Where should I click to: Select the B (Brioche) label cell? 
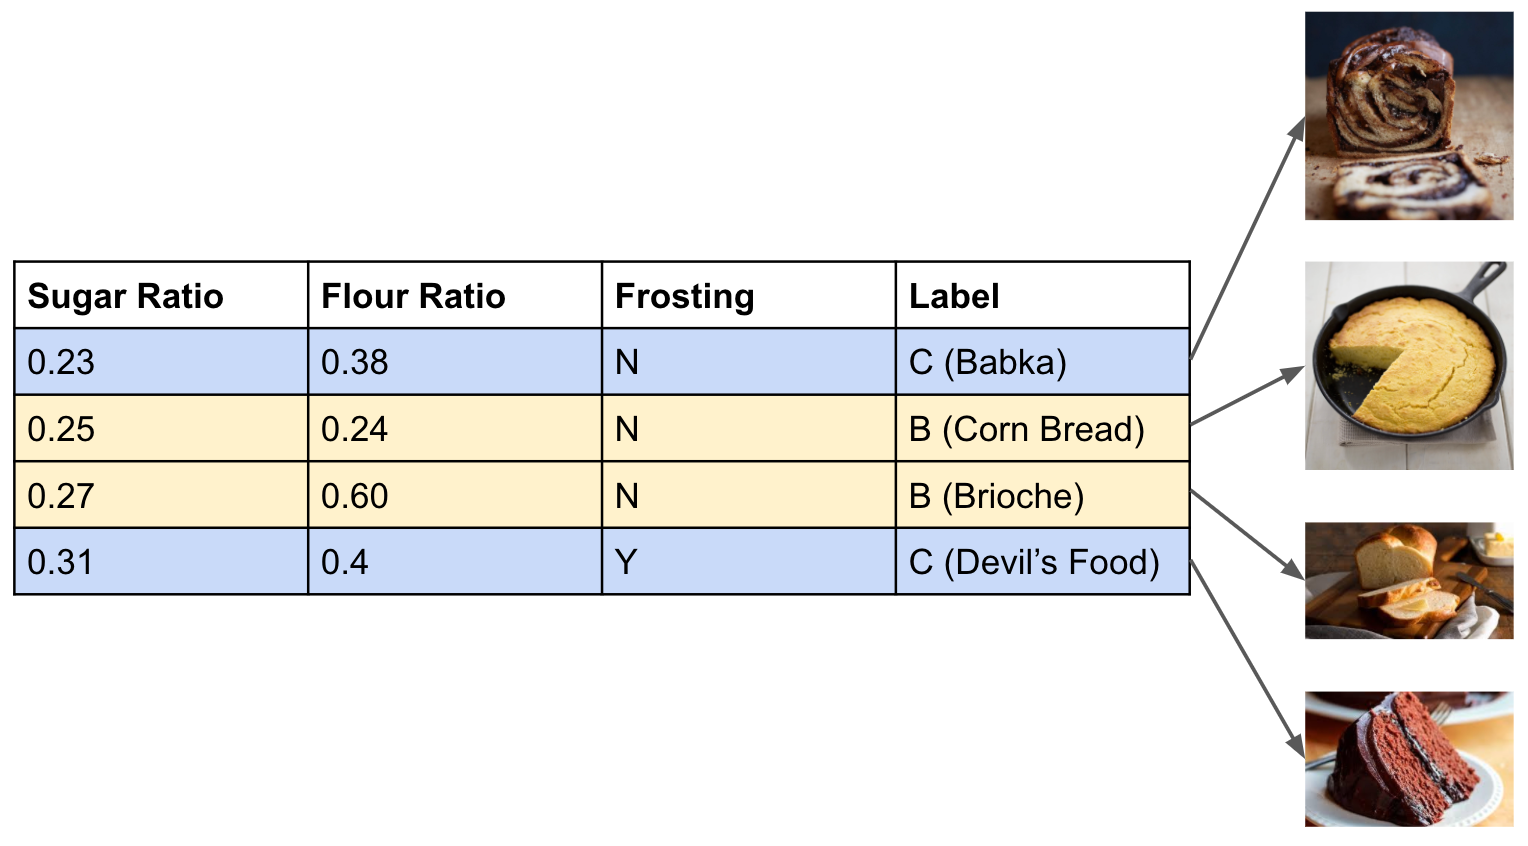click(1042, 496)
